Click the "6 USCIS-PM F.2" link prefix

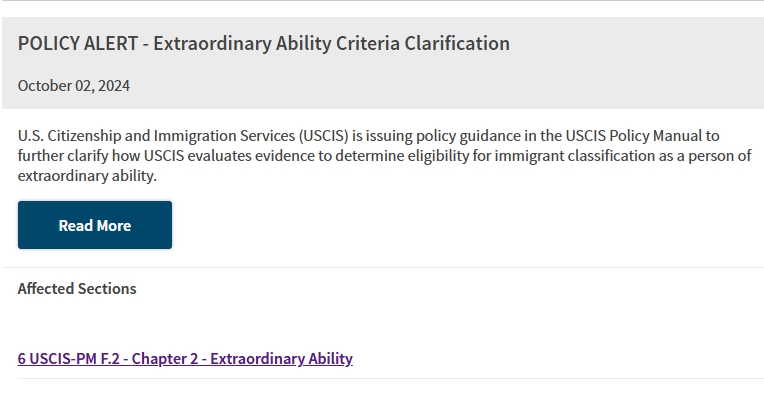(69, 359)
